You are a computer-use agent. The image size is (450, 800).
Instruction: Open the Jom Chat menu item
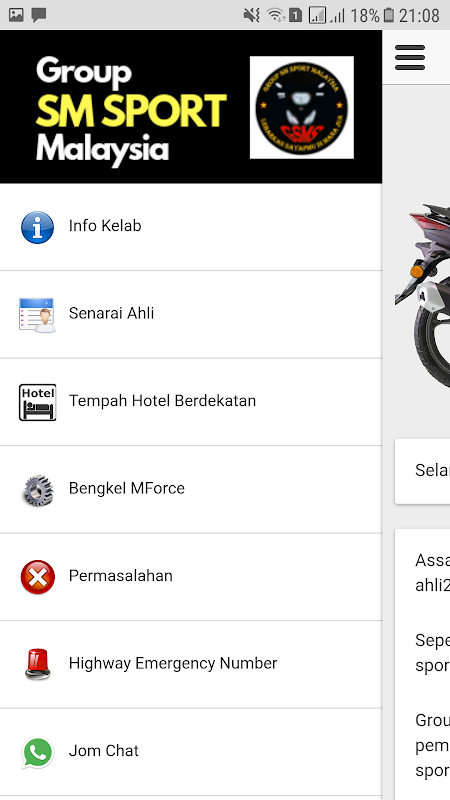pyautogui.click(x=191, y=752)
